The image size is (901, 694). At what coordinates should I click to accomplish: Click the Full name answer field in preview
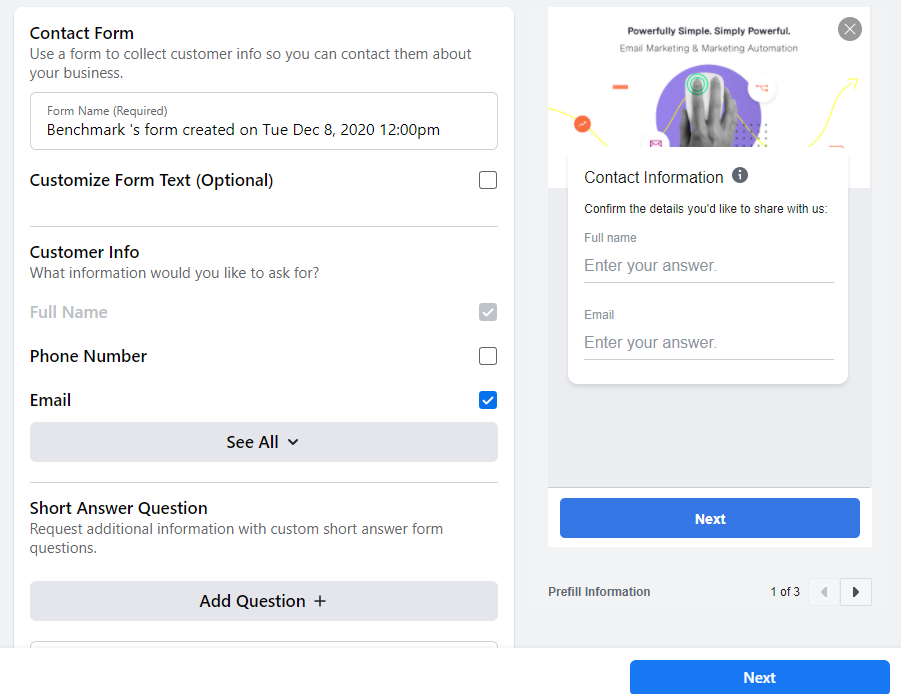point(708,266)
